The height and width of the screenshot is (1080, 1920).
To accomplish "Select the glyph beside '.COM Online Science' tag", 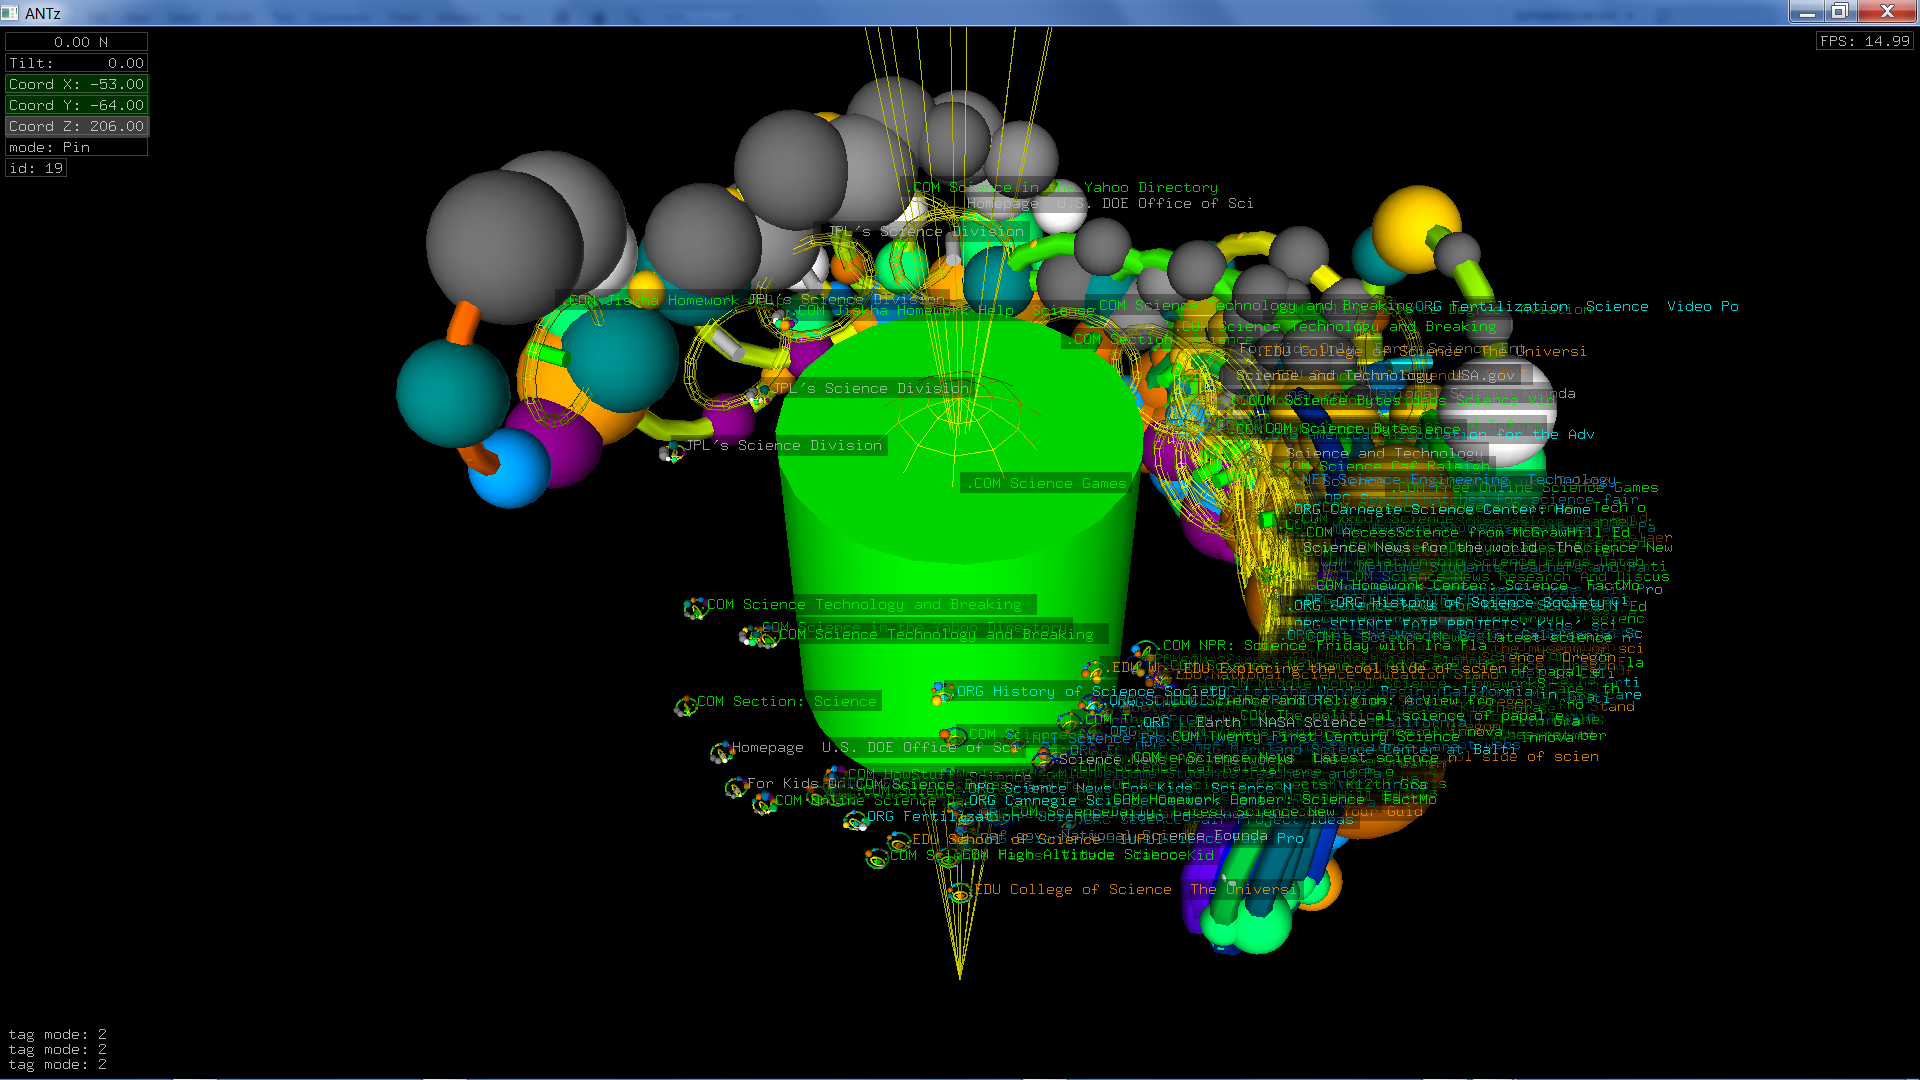I will tap(764, 804).
